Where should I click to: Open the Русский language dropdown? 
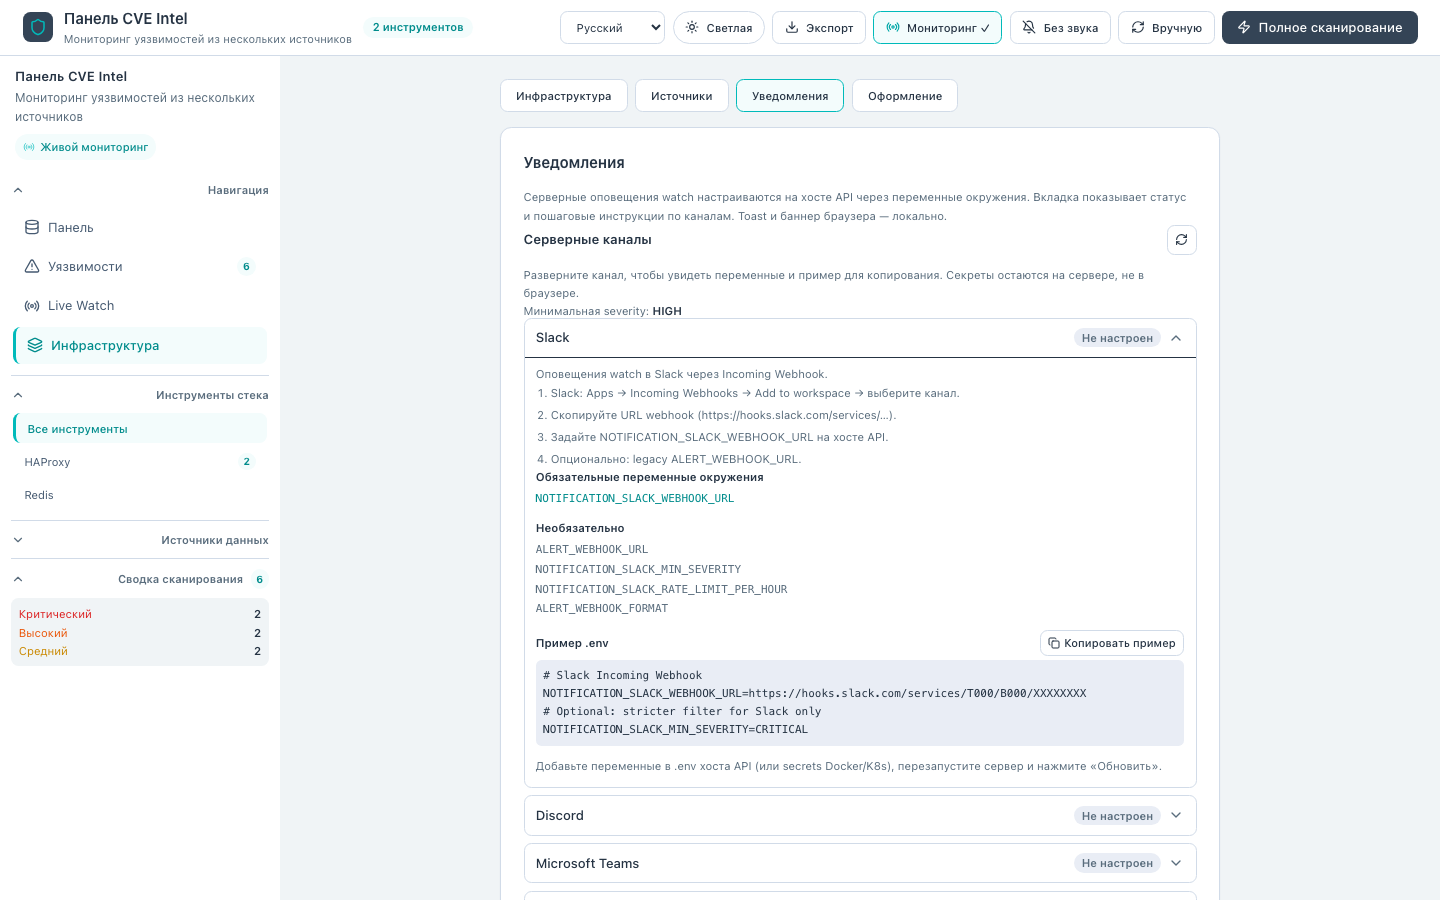click(x=612, y=27)
